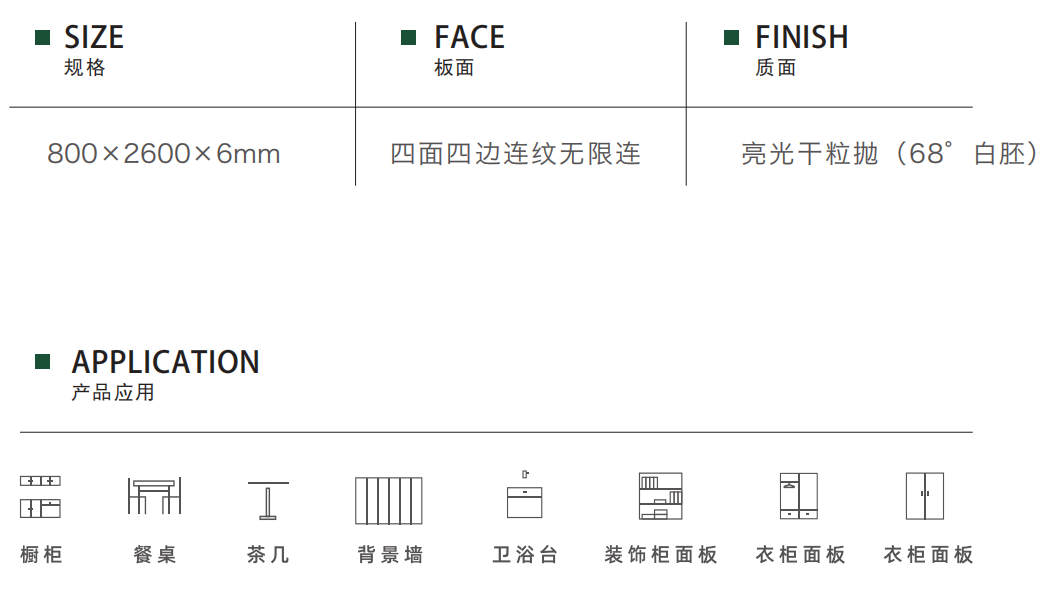
Task: Click the kitchen cabinet (橱柜) icon
Action: [x=40, y=497]
